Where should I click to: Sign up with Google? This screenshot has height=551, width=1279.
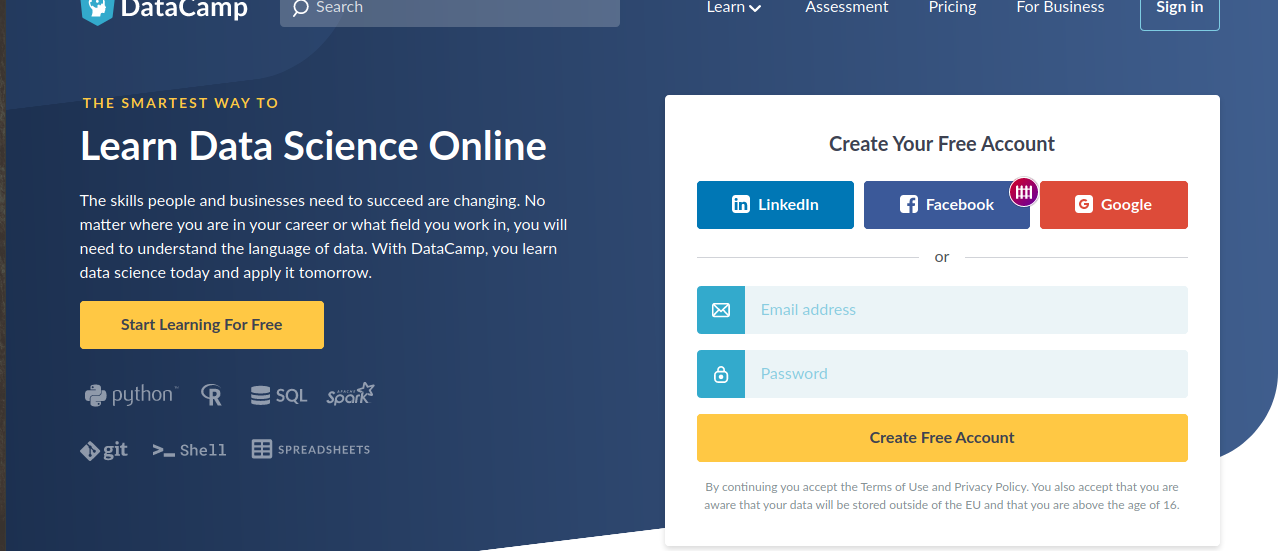[x=1114, y=205]
